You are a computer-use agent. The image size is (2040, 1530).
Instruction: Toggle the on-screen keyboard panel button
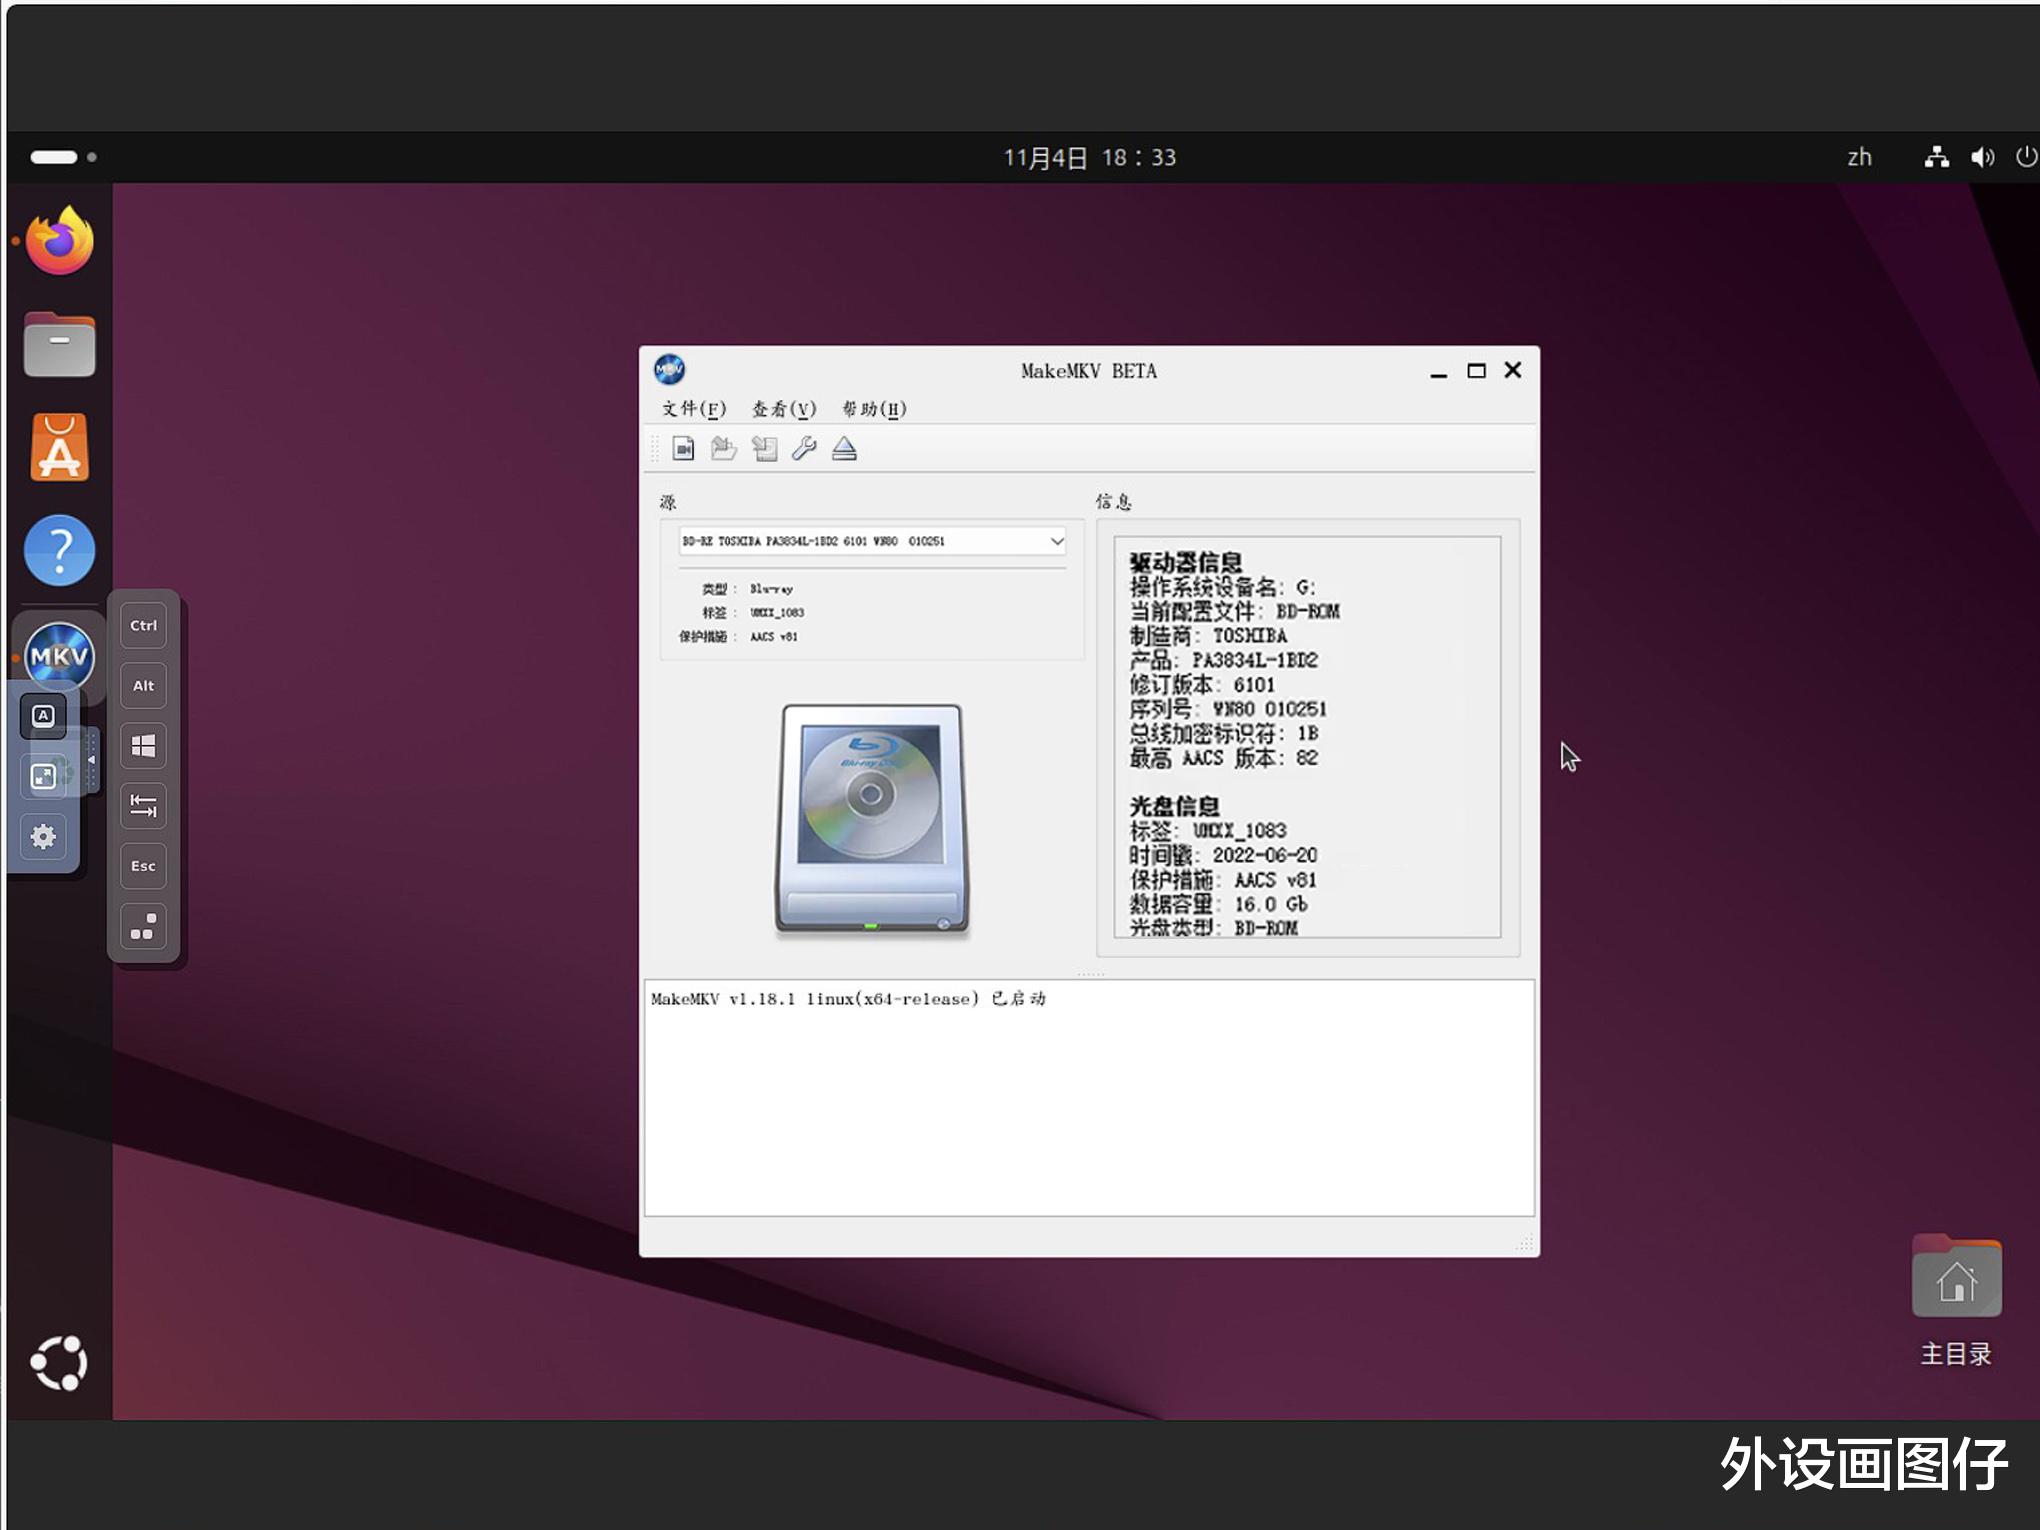point(43,716)
